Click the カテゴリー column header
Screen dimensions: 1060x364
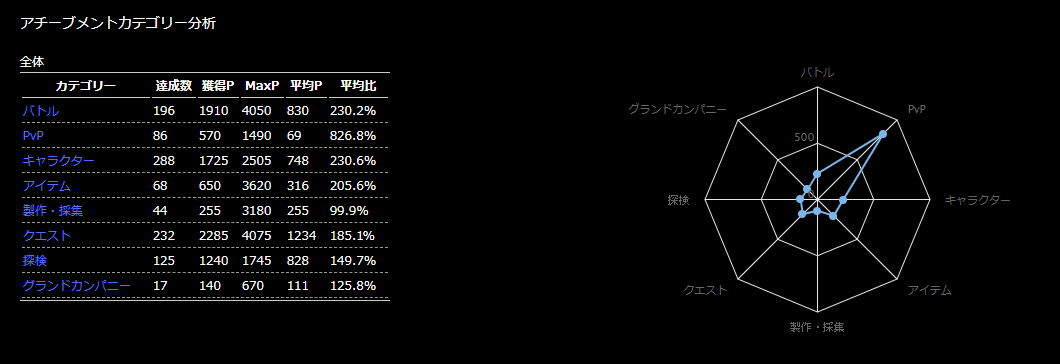click(86, 86)
